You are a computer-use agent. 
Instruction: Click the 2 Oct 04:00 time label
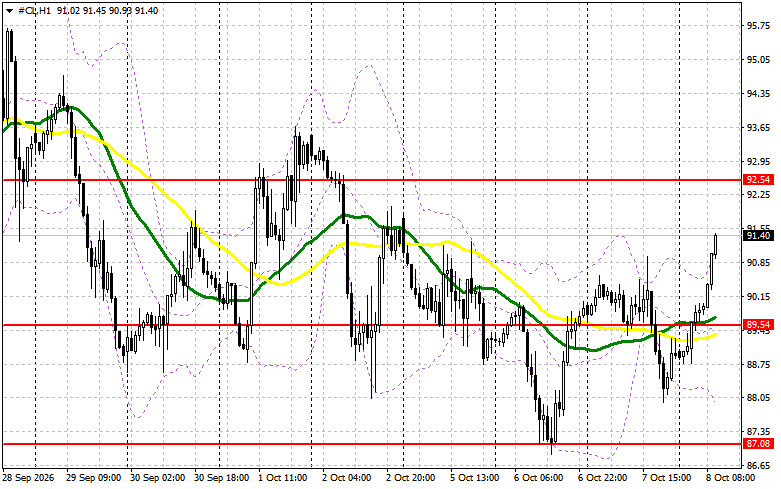347,478
